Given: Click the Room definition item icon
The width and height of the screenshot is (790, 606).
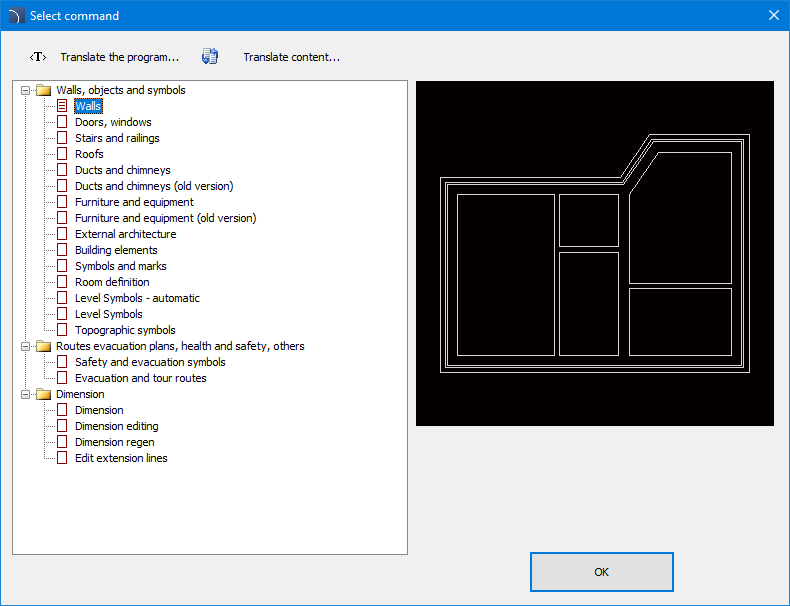Looking at the screenshot, I should 62,282.
